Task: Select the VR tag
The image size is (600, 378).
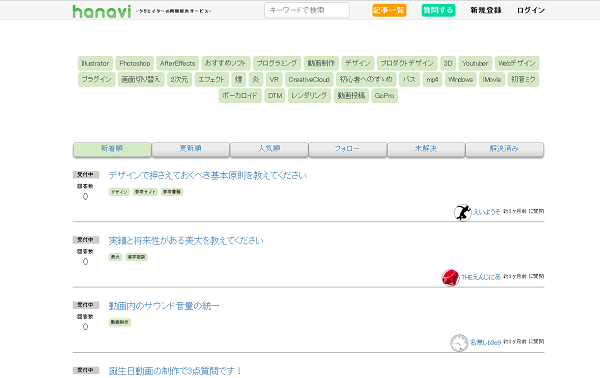Action: 274,79
